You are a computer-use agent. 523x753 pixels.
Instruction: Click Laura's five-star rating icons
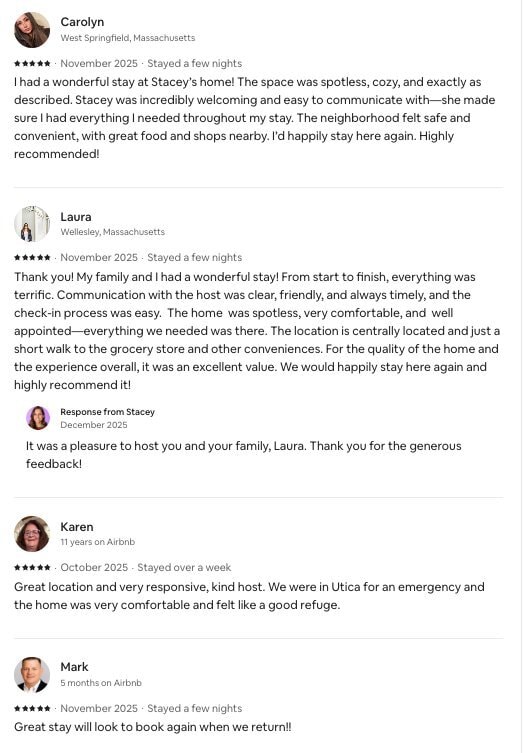pyautogui.click(x=32, y=257)
